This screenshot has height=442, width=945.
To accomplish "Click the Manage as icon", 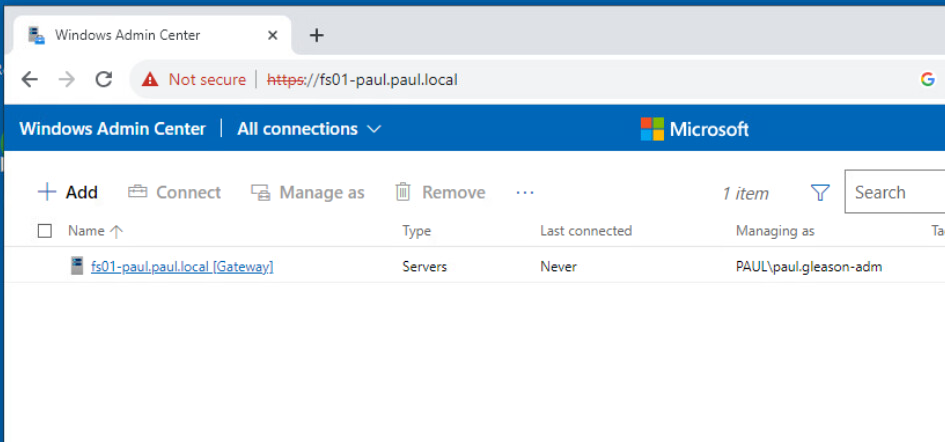I will click(x=261, y=192).
